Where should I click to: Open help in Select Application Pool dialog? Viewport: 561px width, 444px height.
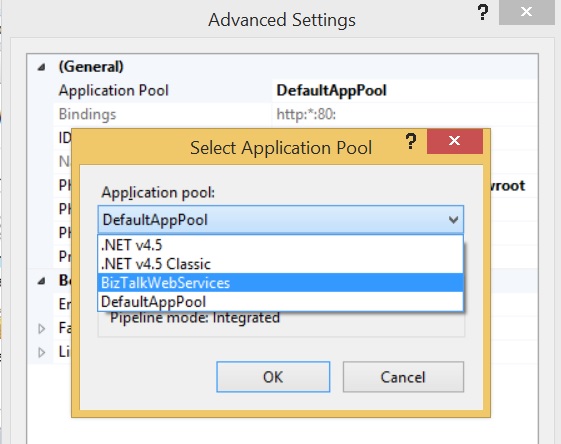pos(411,141)
